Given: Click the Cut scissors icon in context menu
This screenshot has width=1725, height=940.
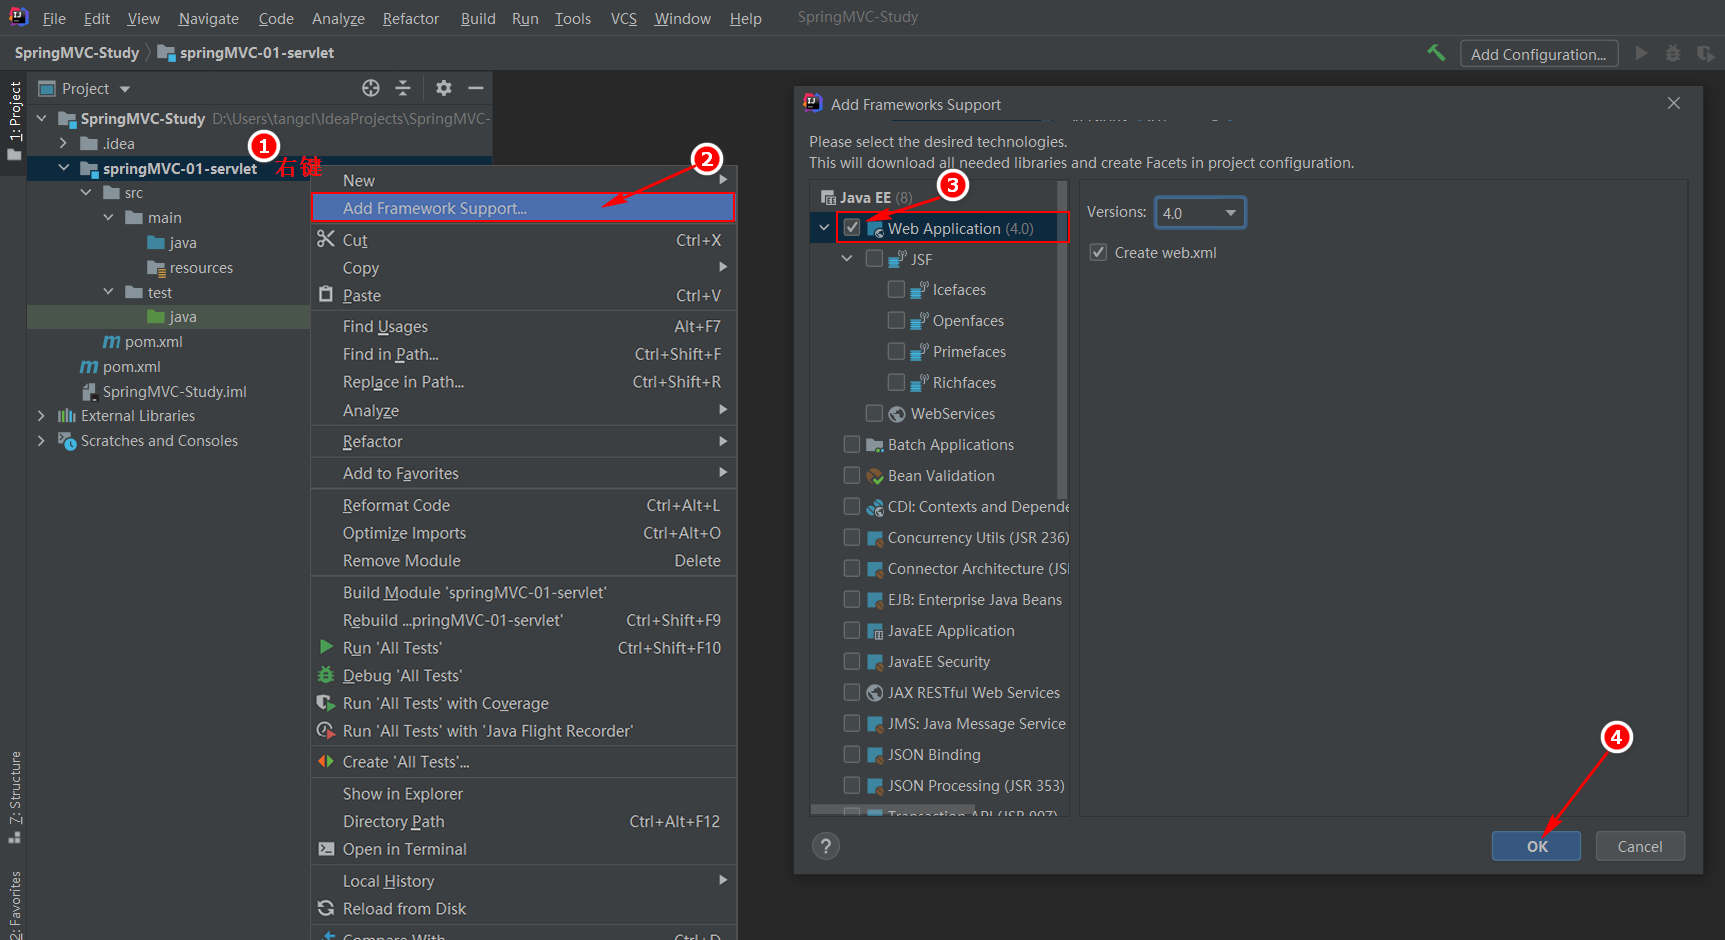Looking at the screenshot, I should [326, 239].
